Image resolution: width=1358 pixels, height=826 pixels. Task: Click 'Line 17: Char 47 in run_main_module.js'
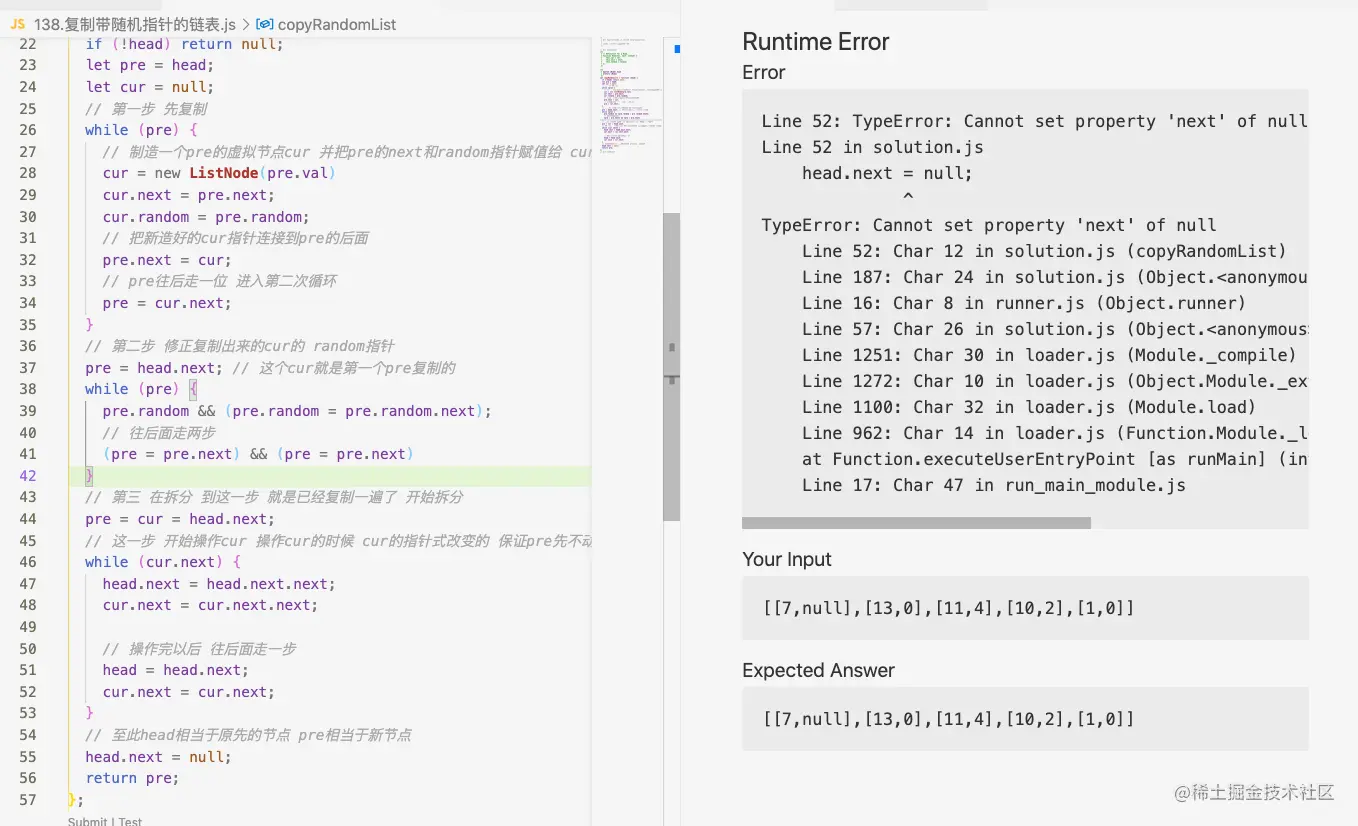pyautogui.click(x=994, y=485)
